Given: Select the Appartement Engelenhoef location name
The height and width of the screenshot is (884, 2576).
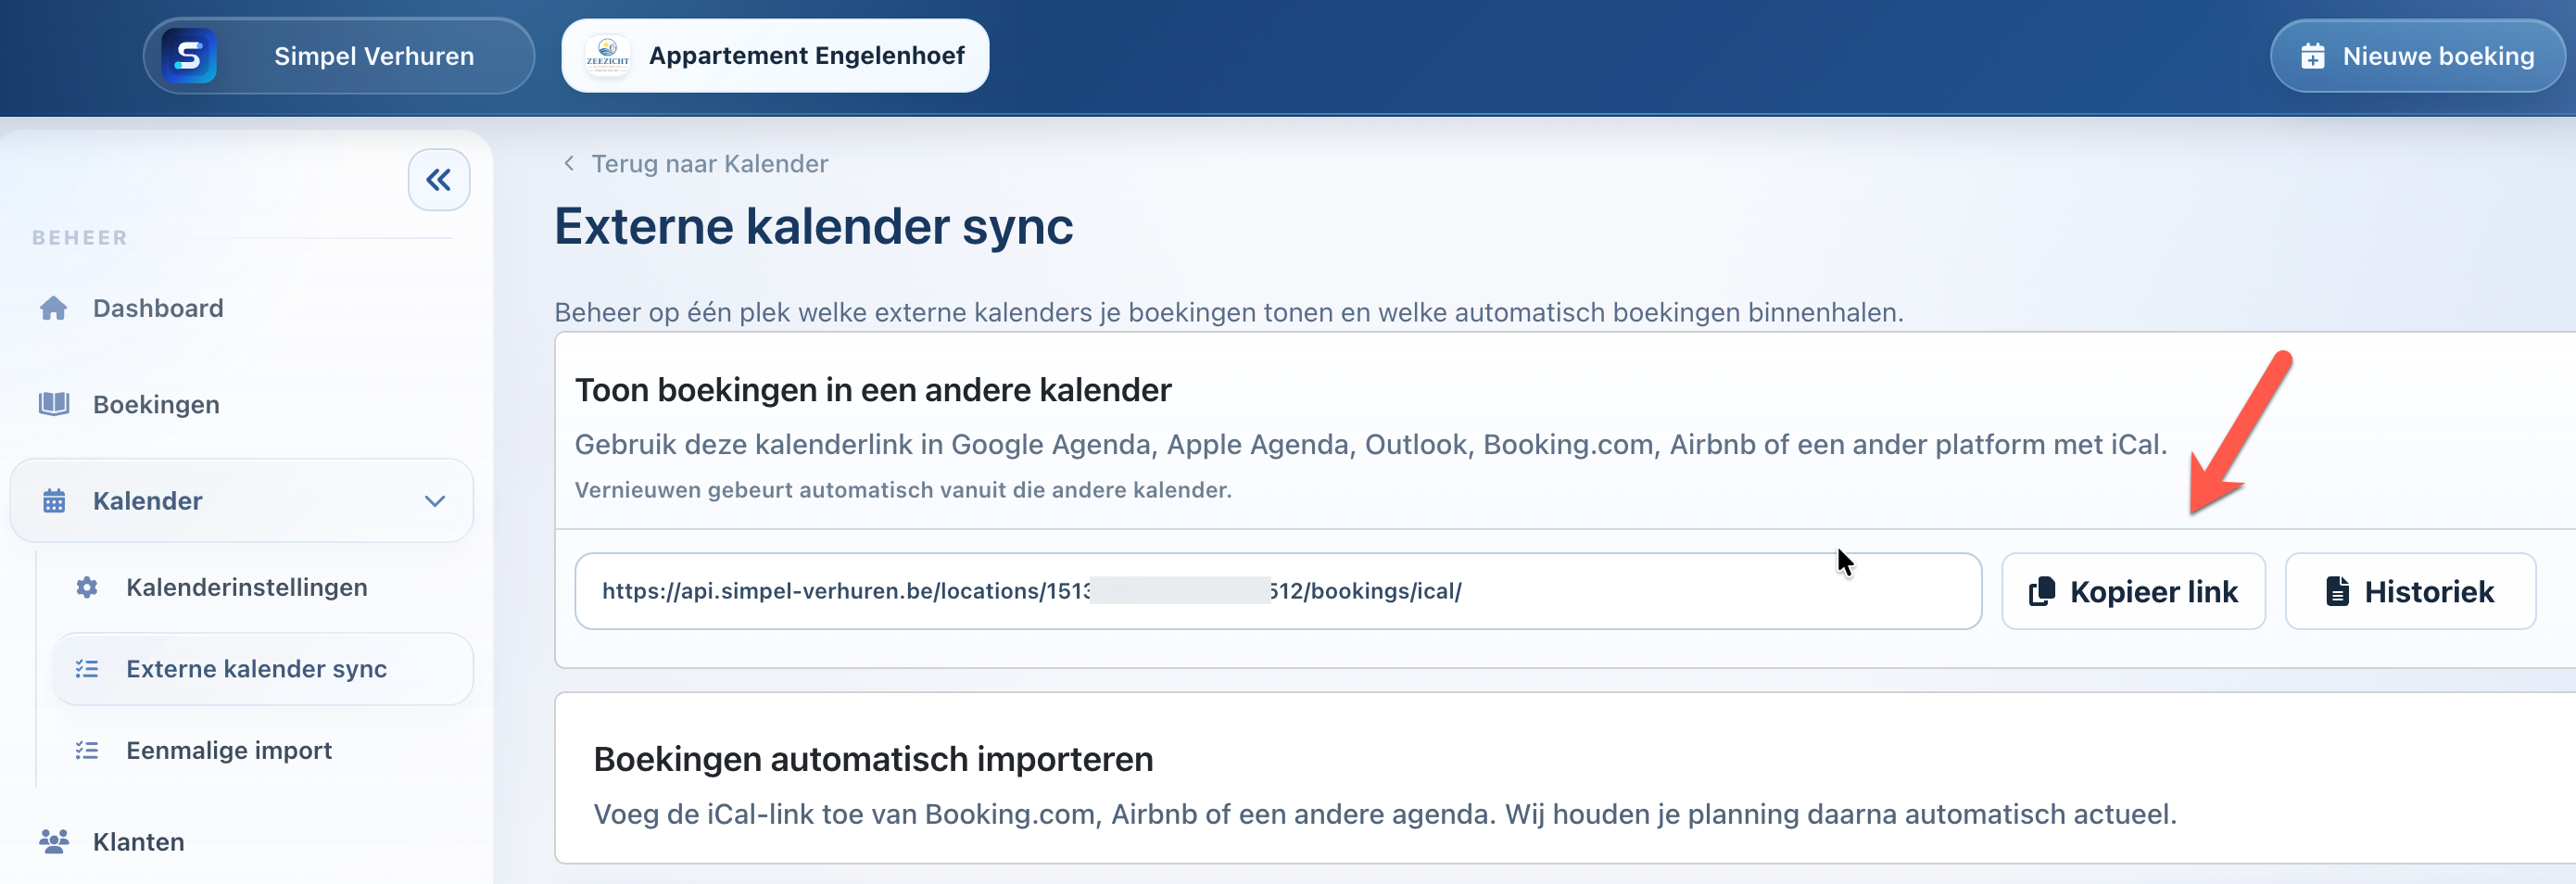Looking at the screenshot, I should click(806, 56).
